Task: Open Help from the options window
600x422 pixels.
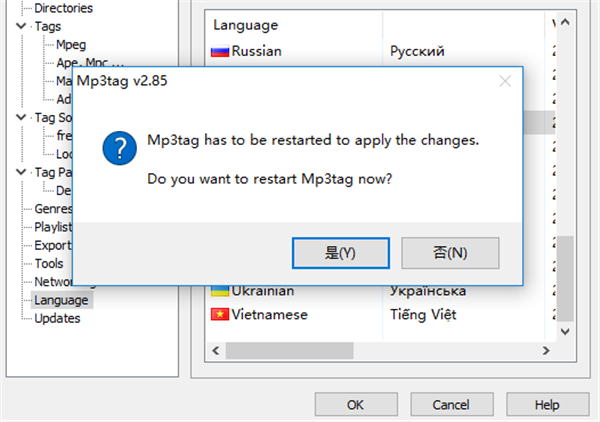Action: pos(546,405)
